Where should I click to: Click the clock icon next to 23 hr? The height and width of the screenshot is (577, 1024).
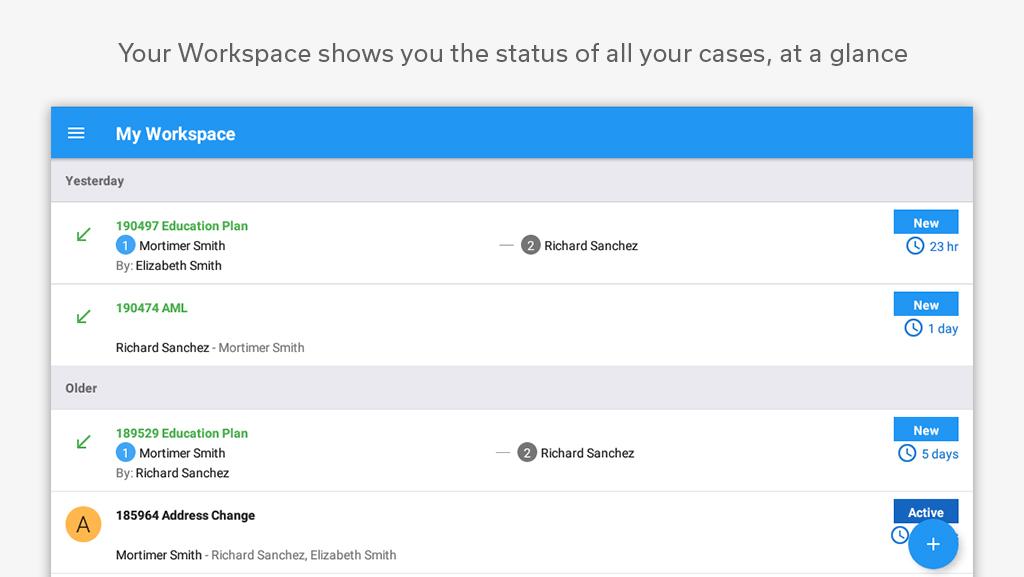(915, 246)
